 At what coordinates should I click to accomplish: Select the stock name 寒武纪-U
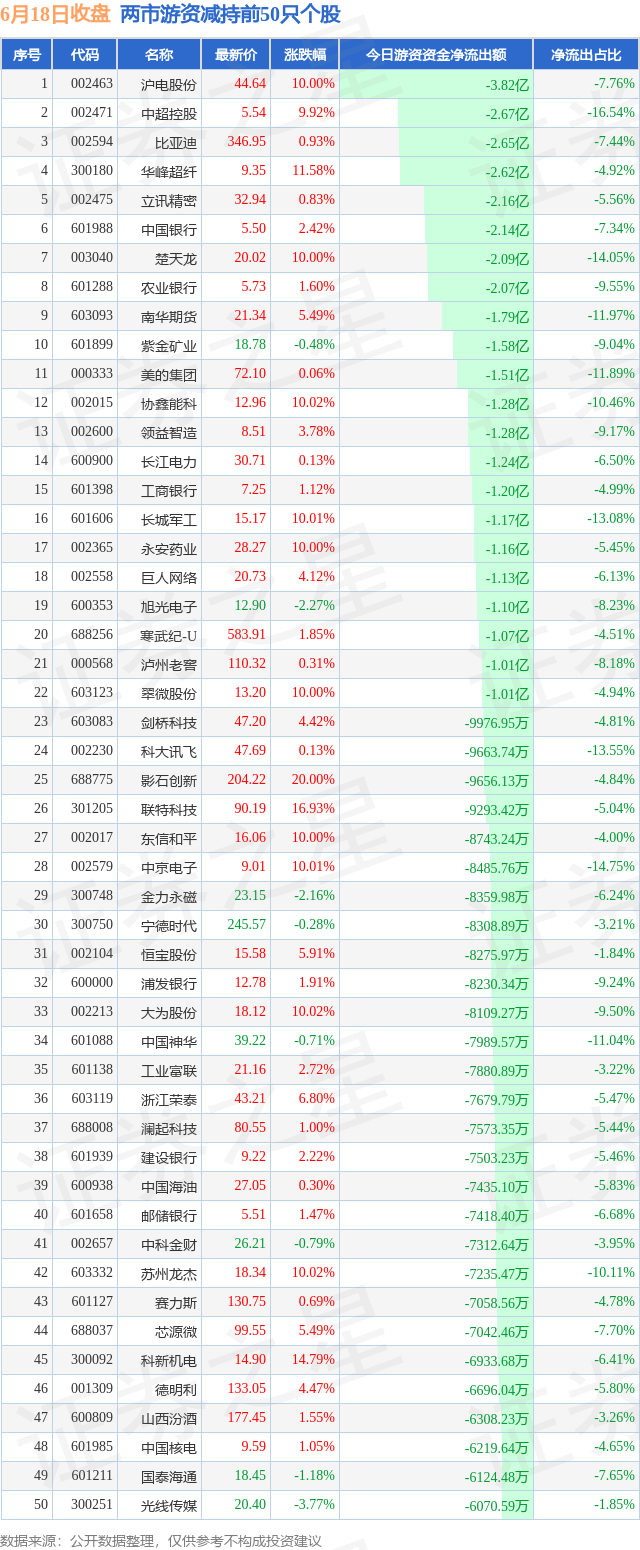coord(169,635)
